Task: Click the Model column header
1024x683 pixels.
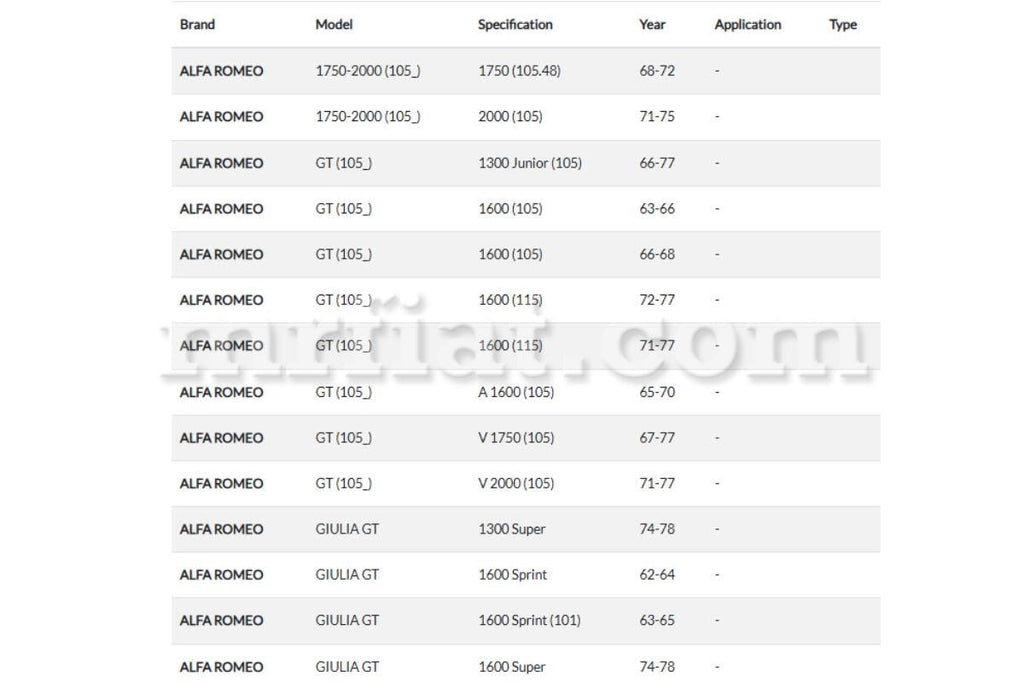Action: point(334,24)
